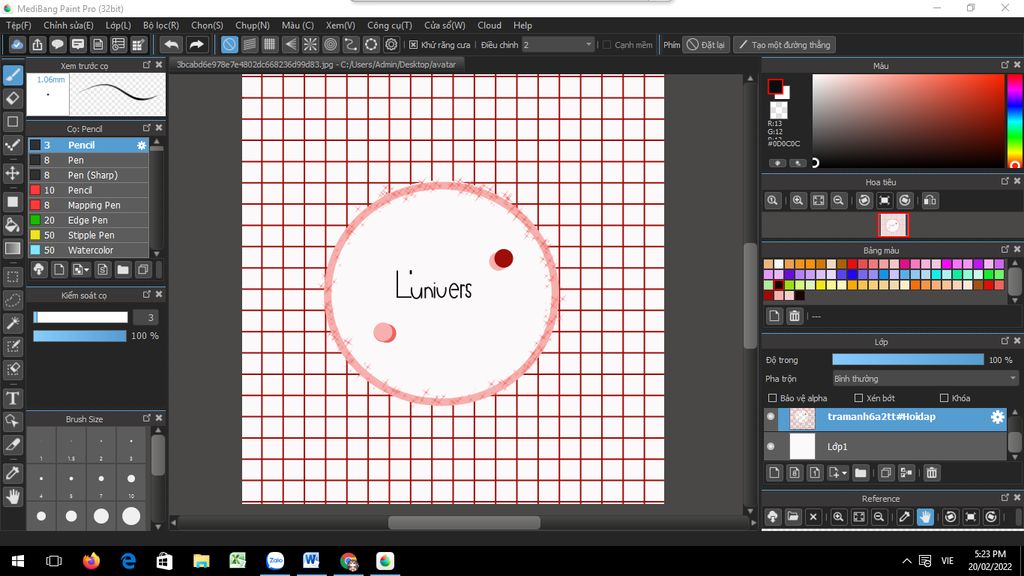Open the Pha trộn blend mode dropdown

[x=925, y=379]
